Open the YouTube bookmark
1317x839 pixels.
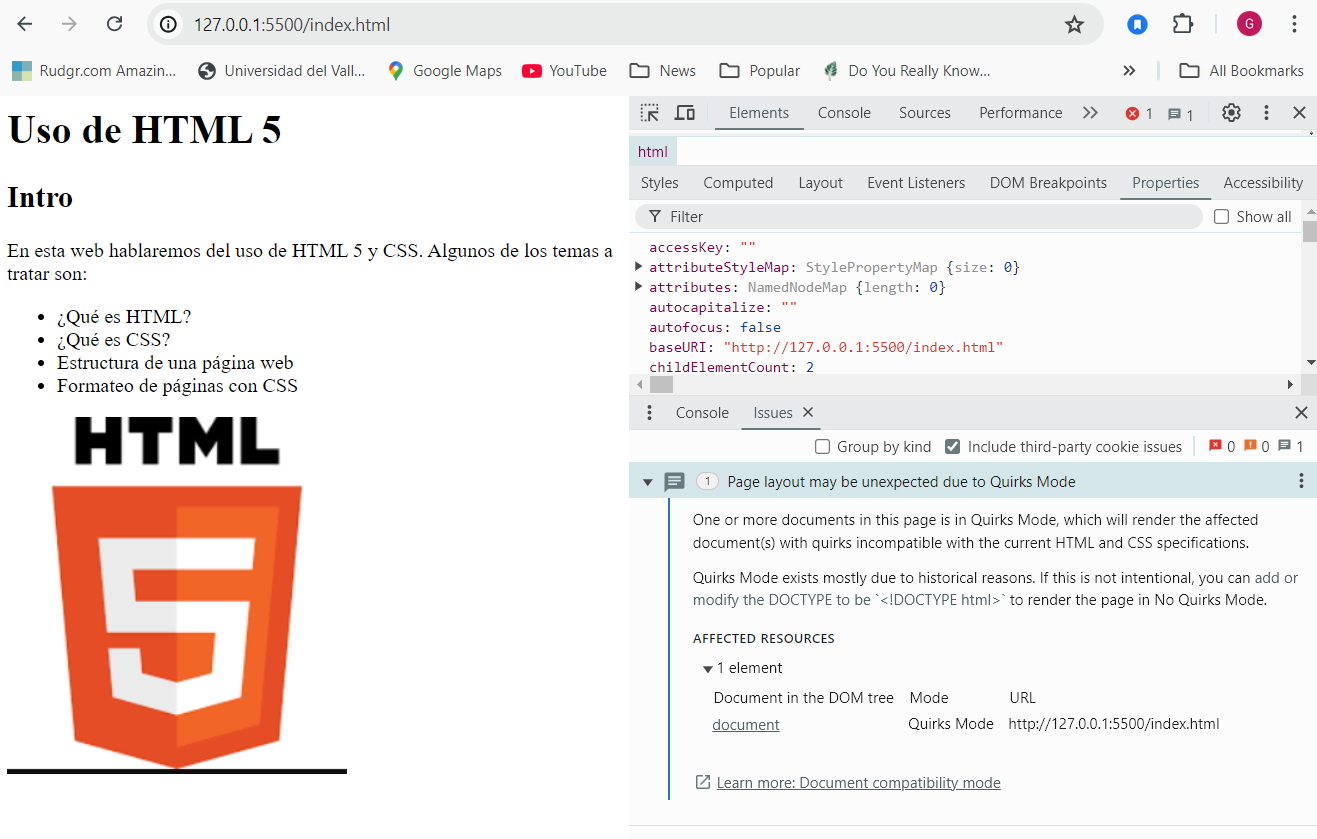click(x=564, y=70)
